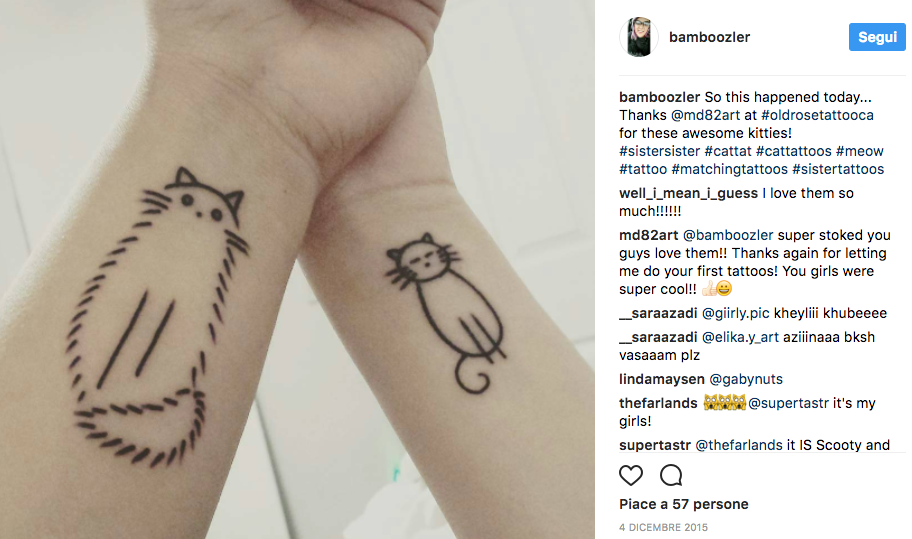Viewport: 912px width, 539px height.
Task: Open bamboozler's profile picture avatar
Action: (x=639, y=37)
